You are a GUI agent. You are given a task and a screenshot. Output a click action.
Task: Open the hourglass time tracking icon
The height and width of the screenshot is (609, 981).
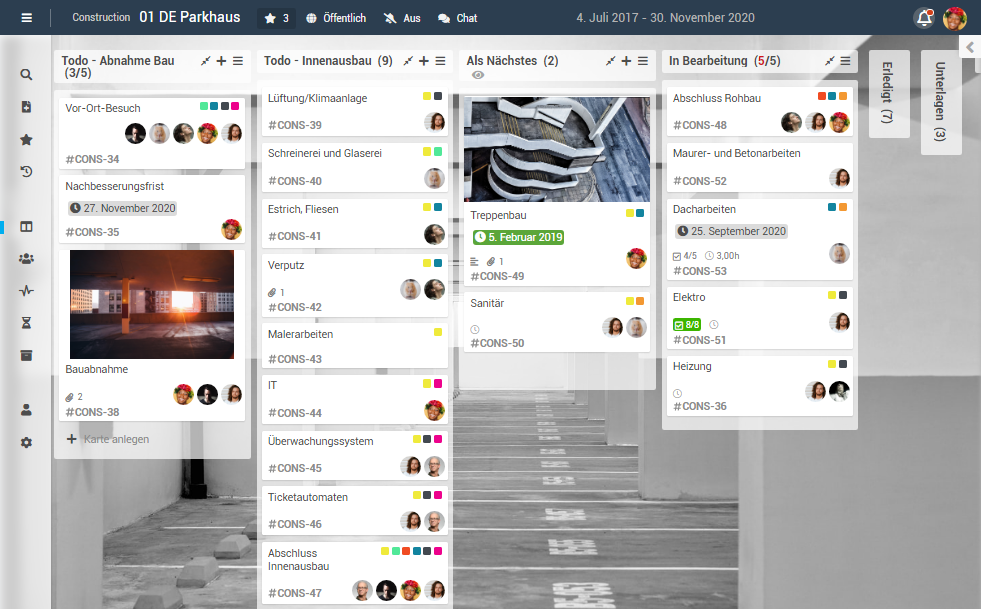point(26,324)
